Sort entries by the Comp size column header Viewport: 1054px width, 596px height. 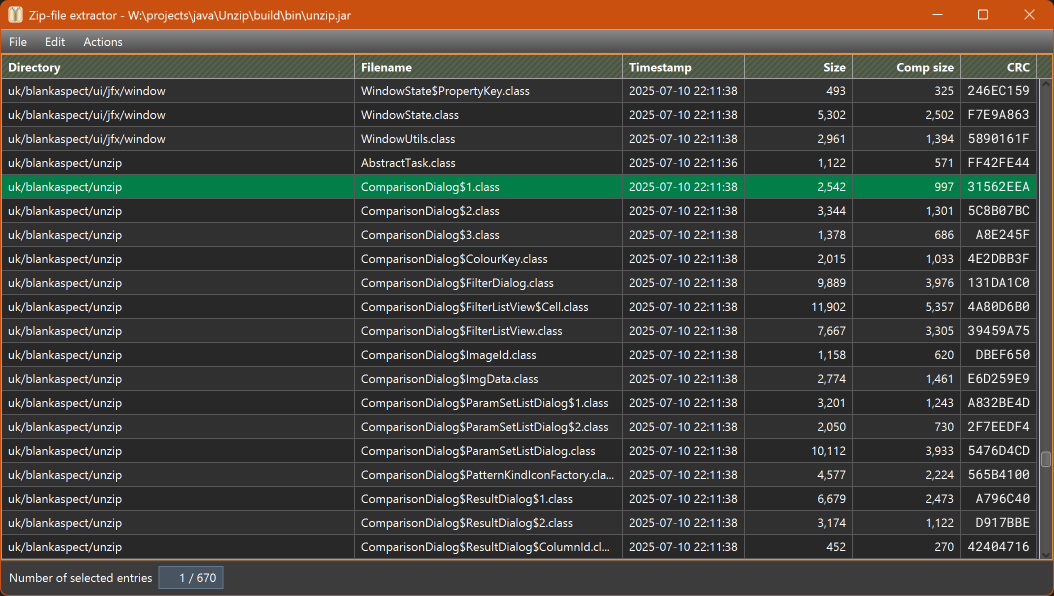(907, 67)
